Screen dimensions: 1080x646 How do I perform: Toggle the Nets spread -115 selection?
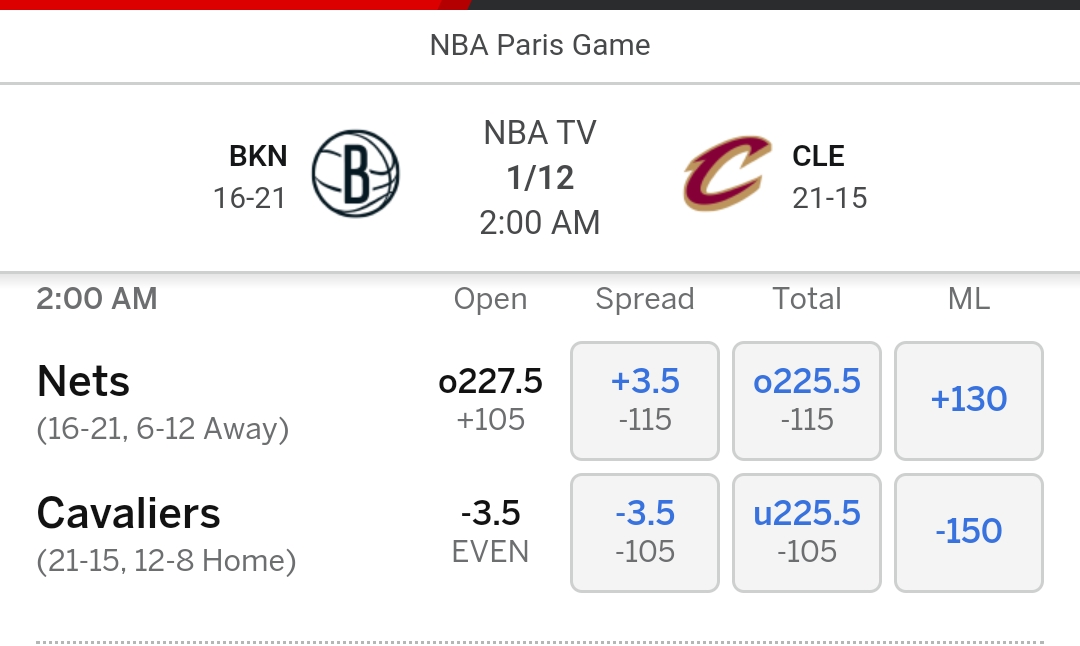pos(644,420)
